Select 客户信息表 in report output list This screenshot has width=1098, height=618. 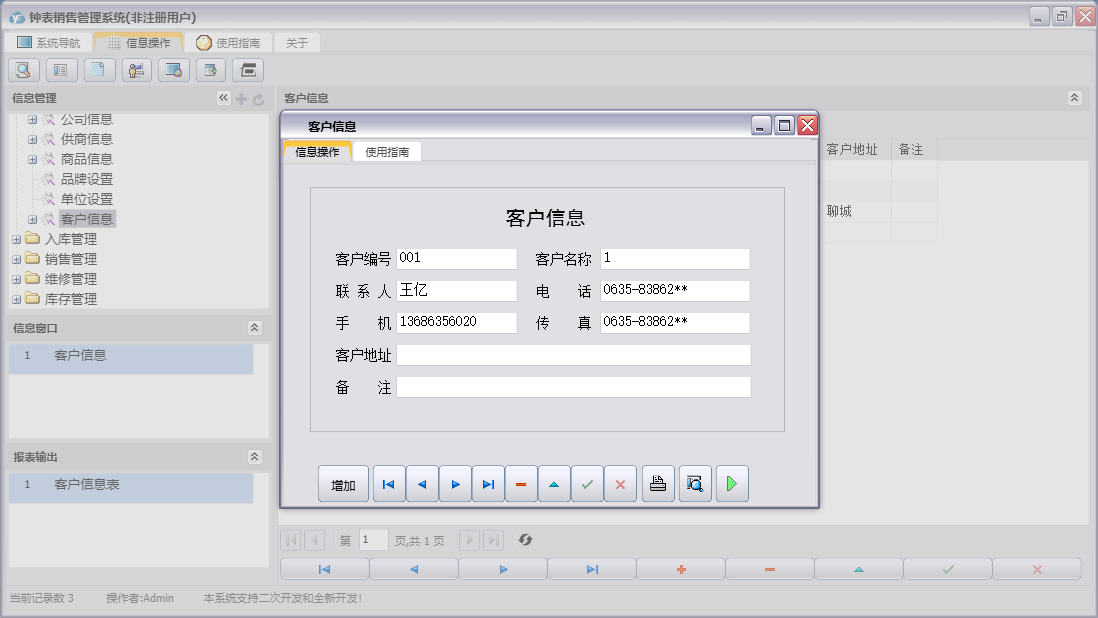87,484
